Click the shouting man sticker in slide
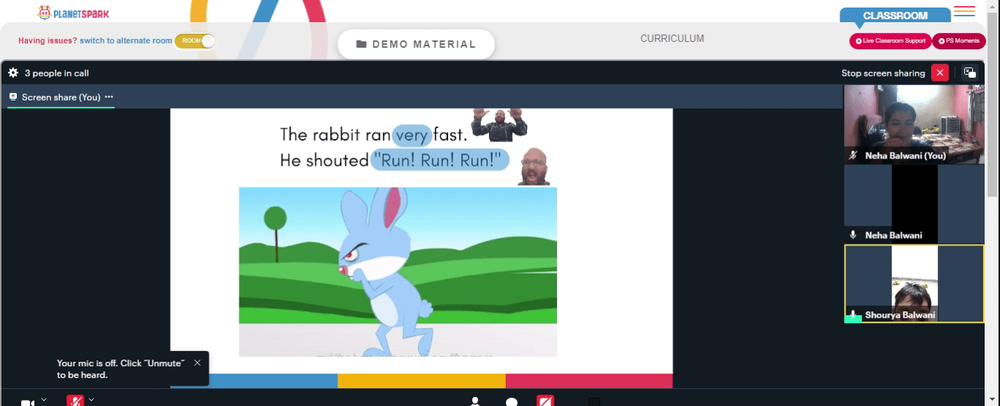Viewport: 1000px width, 406px height. (x=534, y=166)
